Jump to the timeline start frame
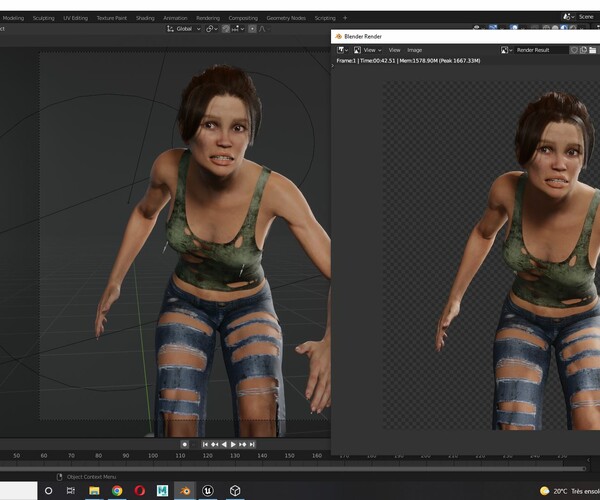 [205, 445]
